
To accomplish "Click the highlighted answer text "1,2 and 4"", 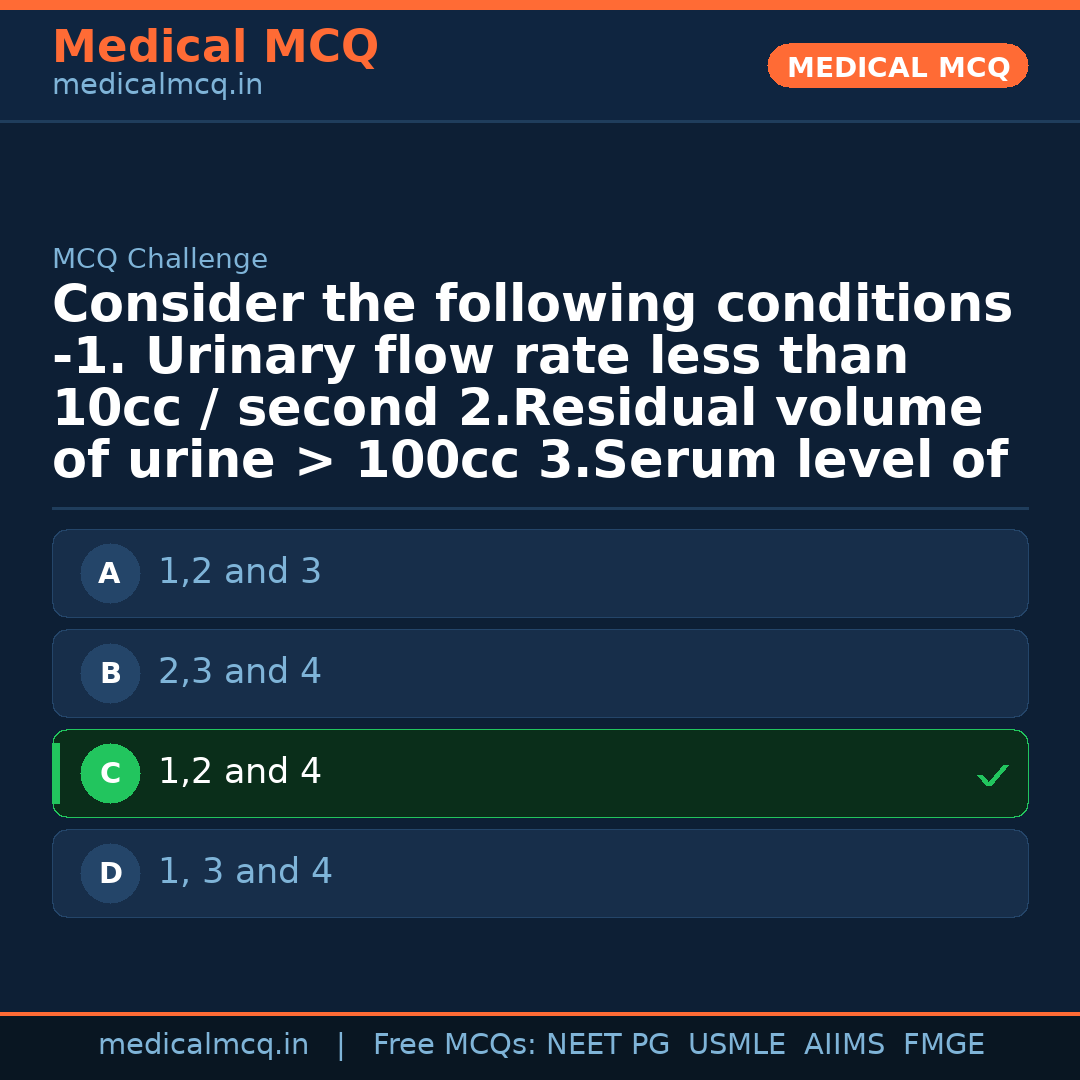I will [240, 772].
